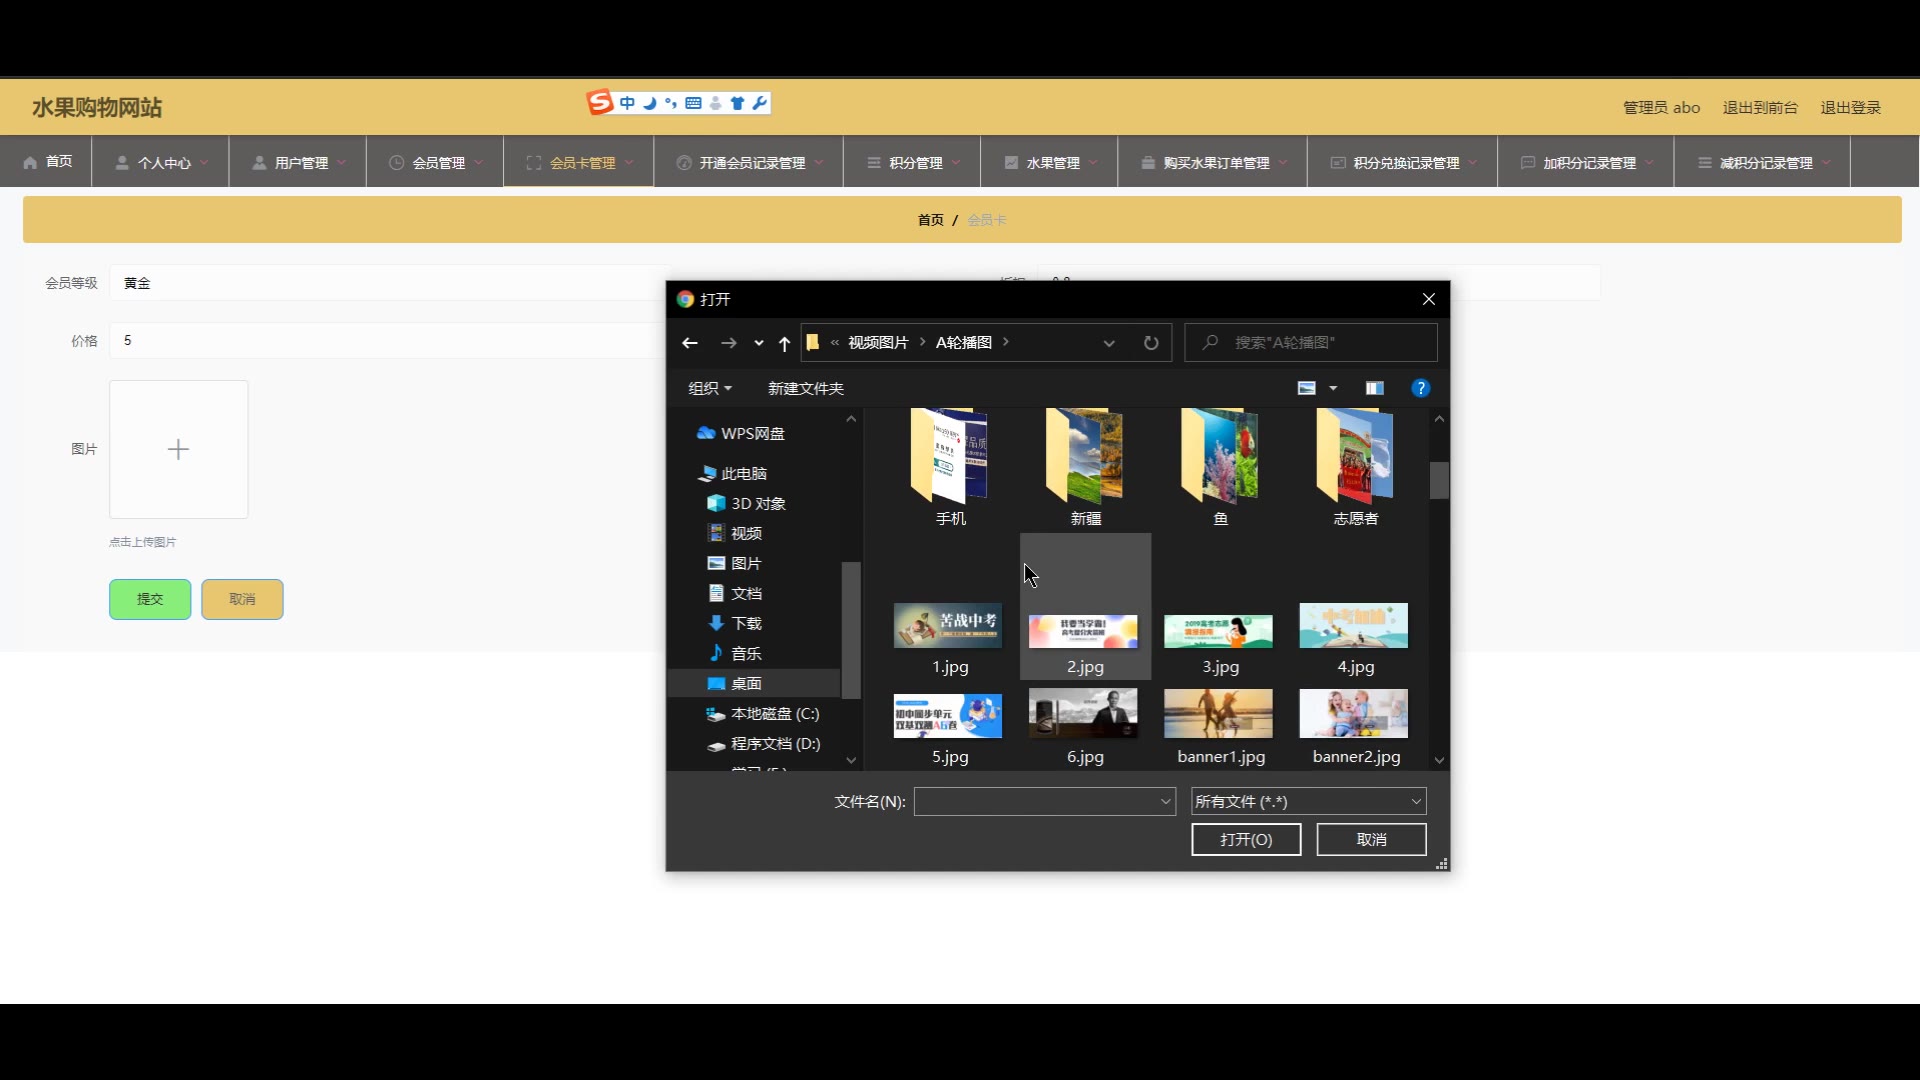Click the 打开(O) button
This screenshot has width=1920, height=1080.
tap(1246, 840)
